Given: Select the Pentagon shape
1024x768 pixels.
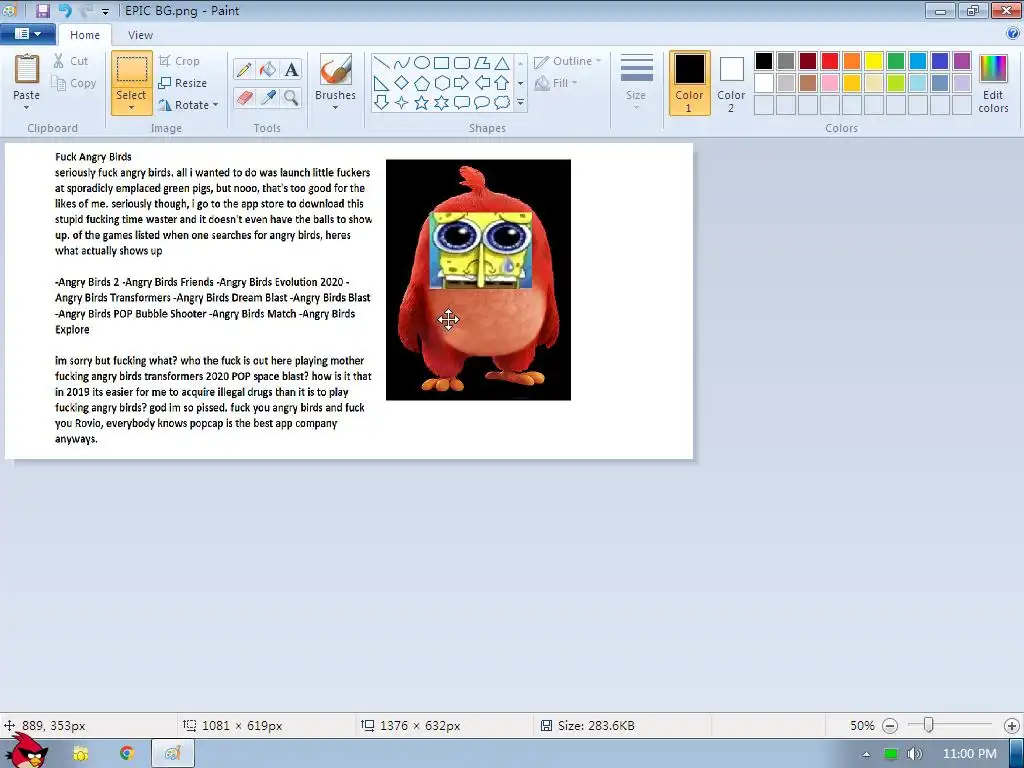Looking at the screenshot, I should [x=422, y=83].
